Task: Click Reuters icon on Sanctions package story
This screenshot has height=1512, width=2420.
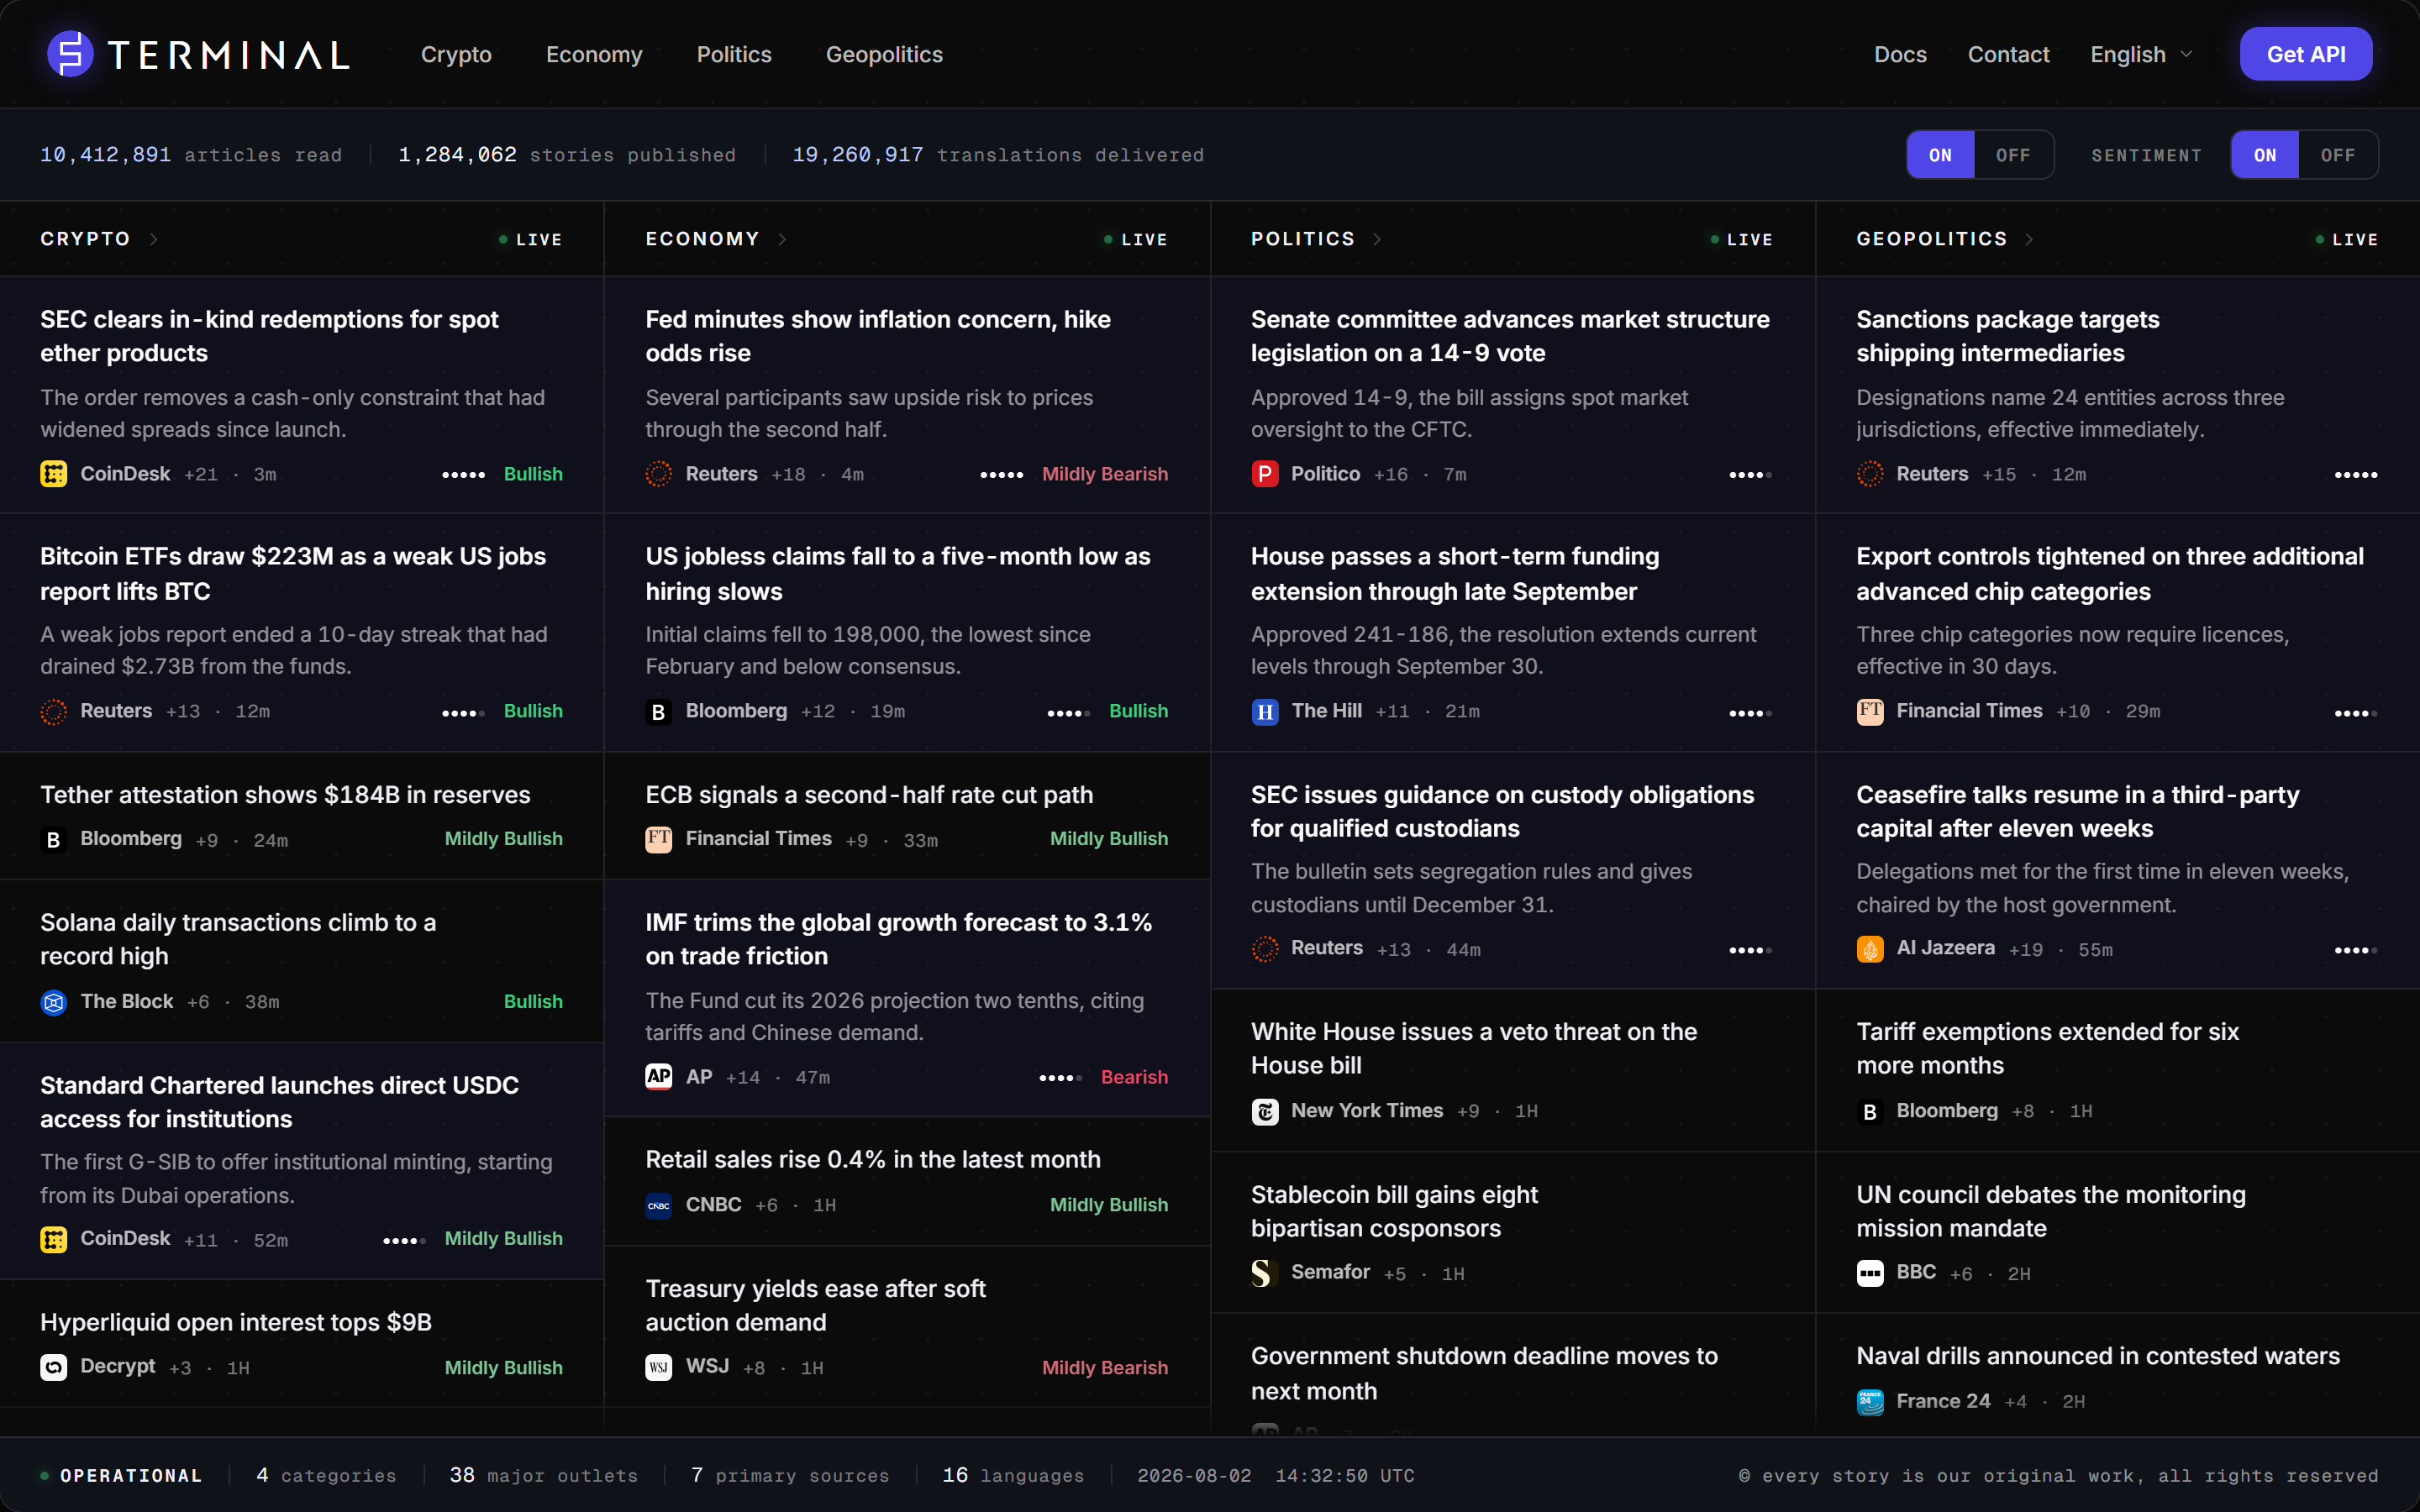Action: tap(1870, 474)
